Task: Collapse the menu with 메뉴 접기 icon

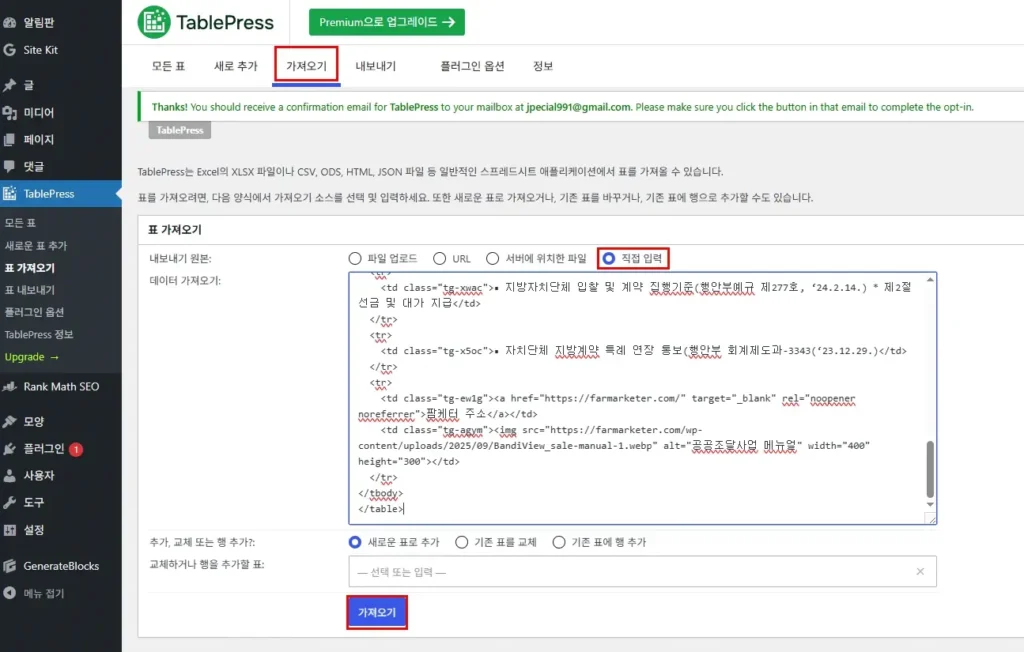Action: [10, 593]
